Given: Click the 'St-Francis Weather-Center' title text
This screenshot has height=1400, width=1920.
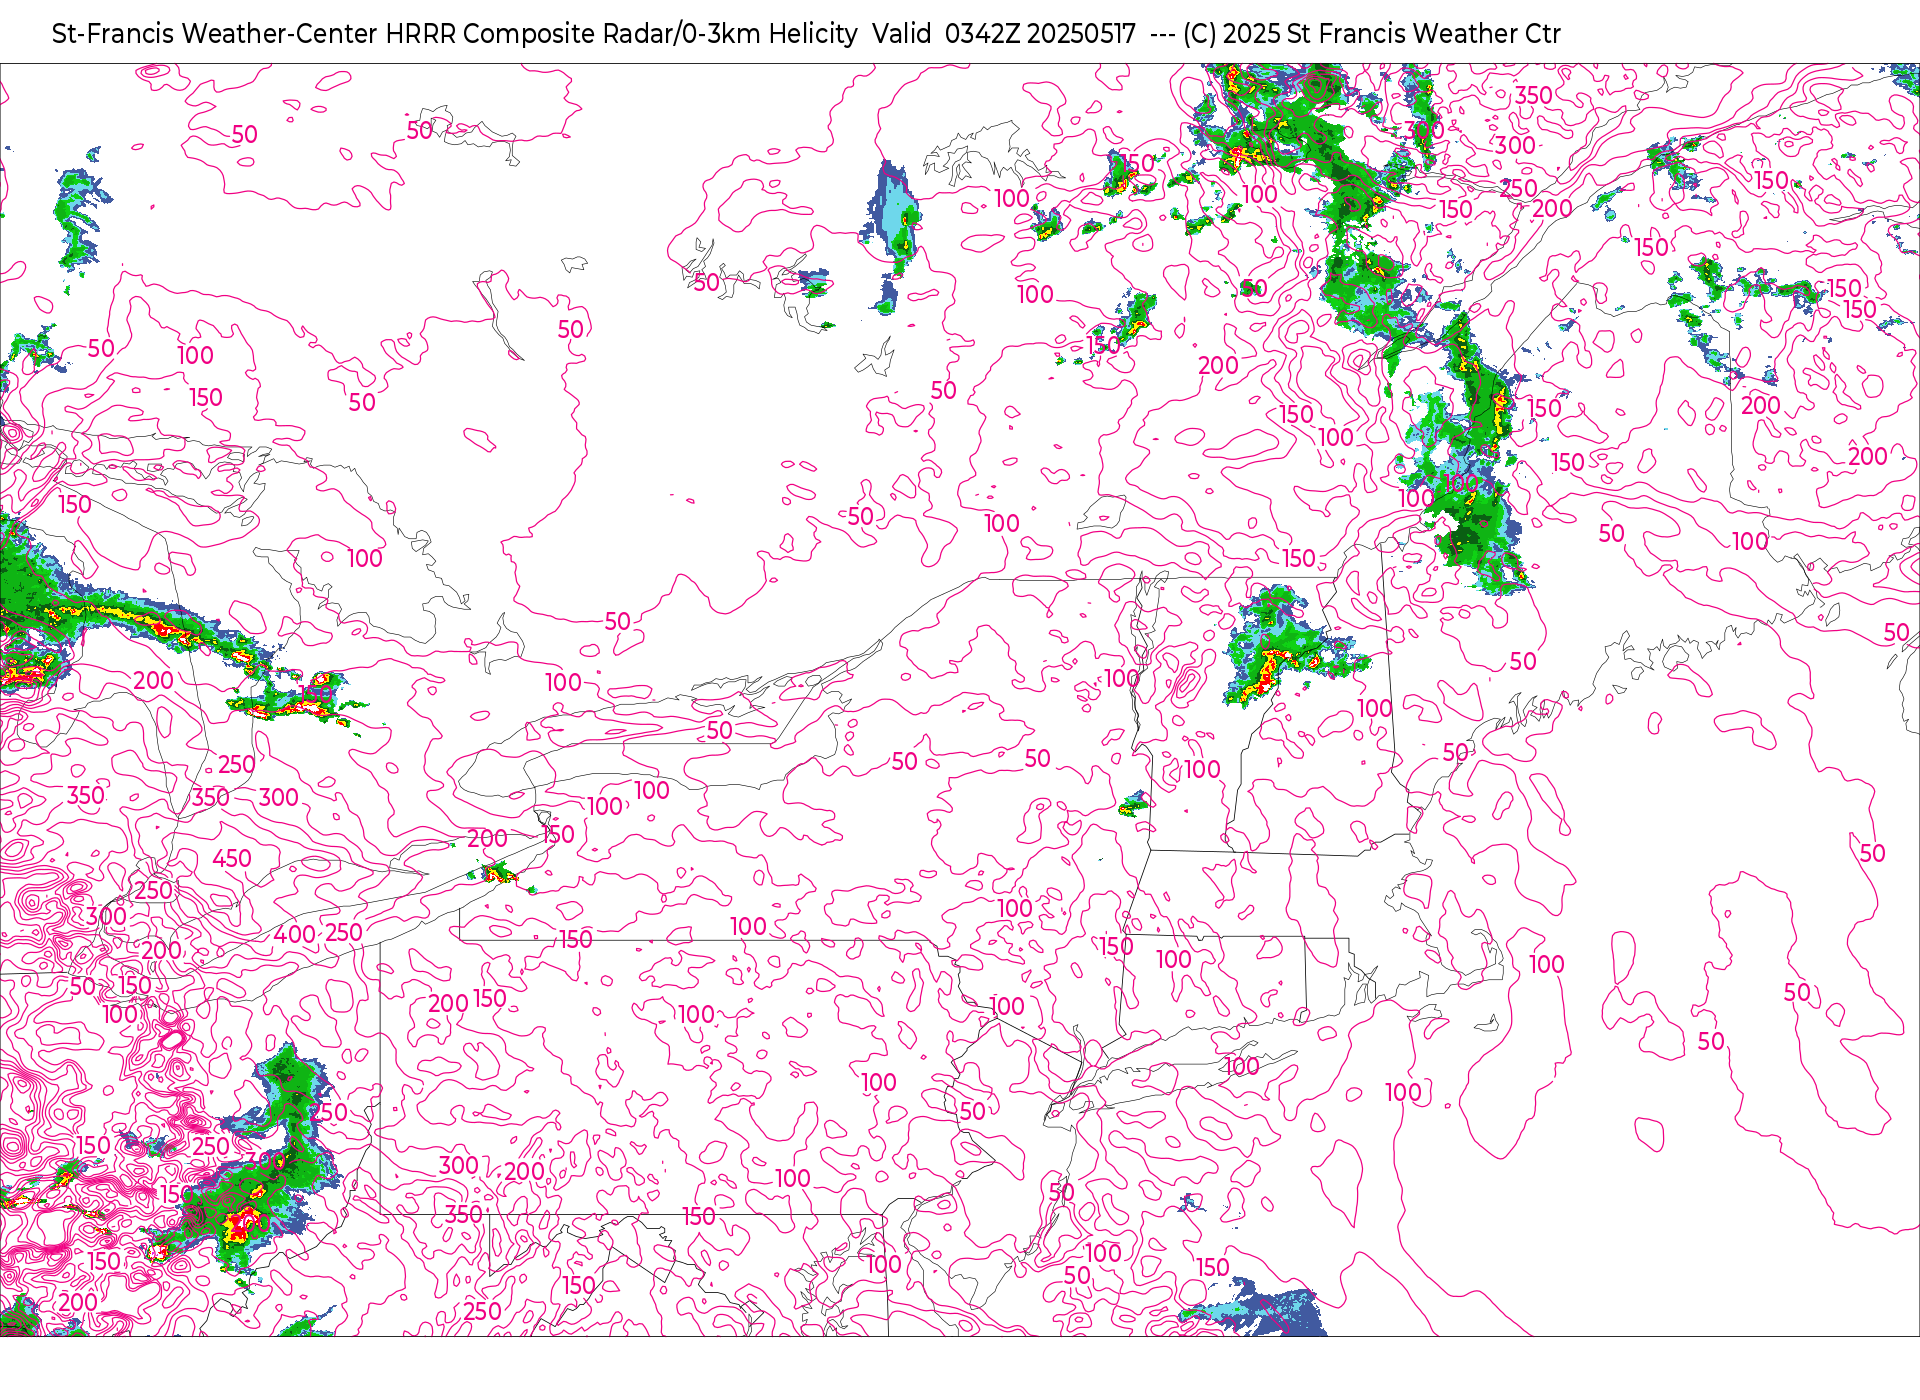Looking at the screenshot, I should tap(215, 34).
